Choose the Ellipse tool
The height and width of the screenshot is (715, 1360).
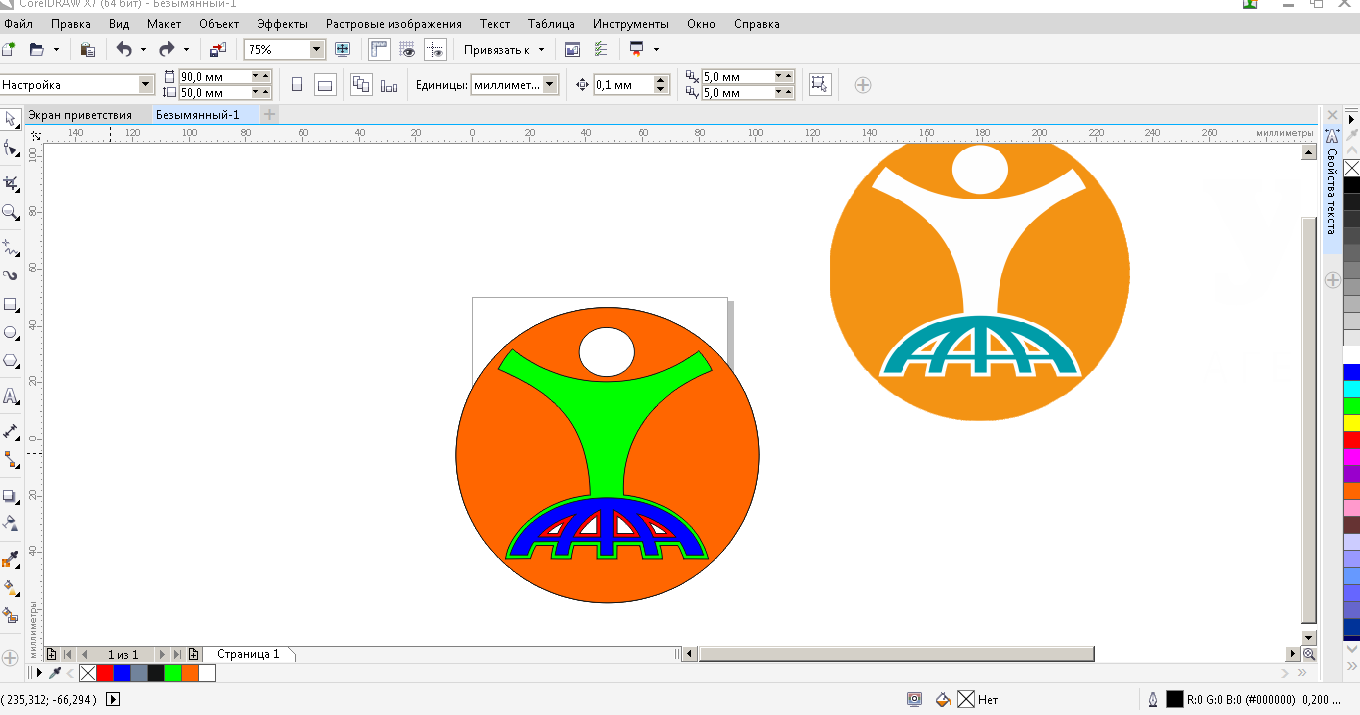(11, 332)
